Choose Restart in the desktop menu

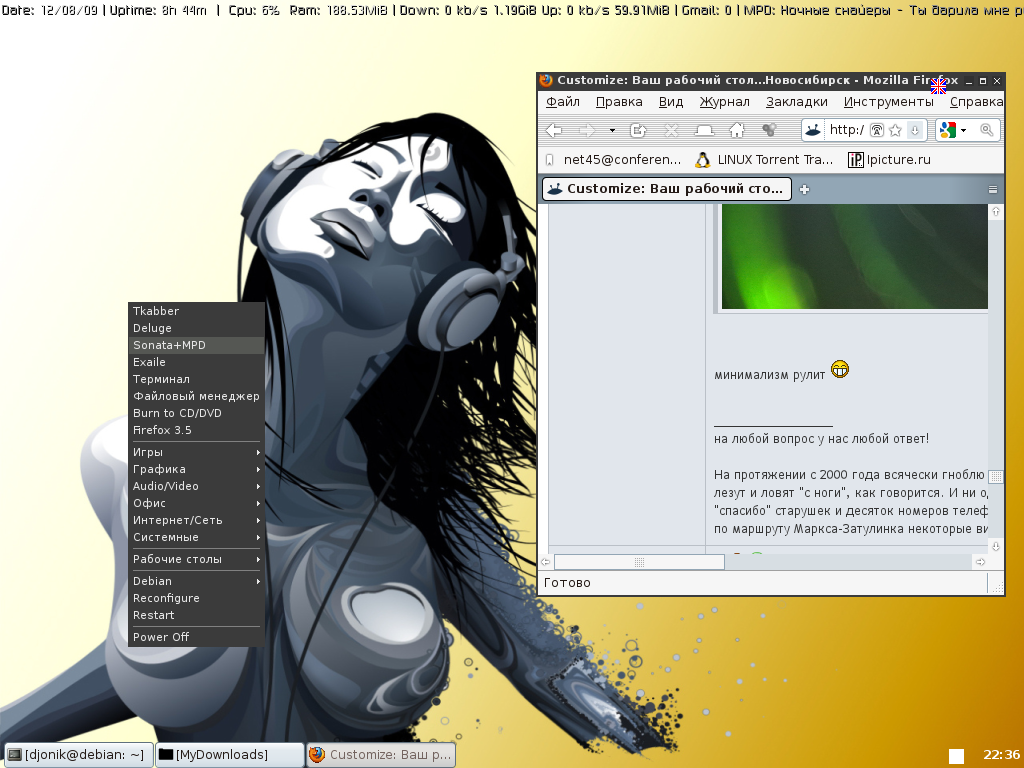(x=196, y=615)
